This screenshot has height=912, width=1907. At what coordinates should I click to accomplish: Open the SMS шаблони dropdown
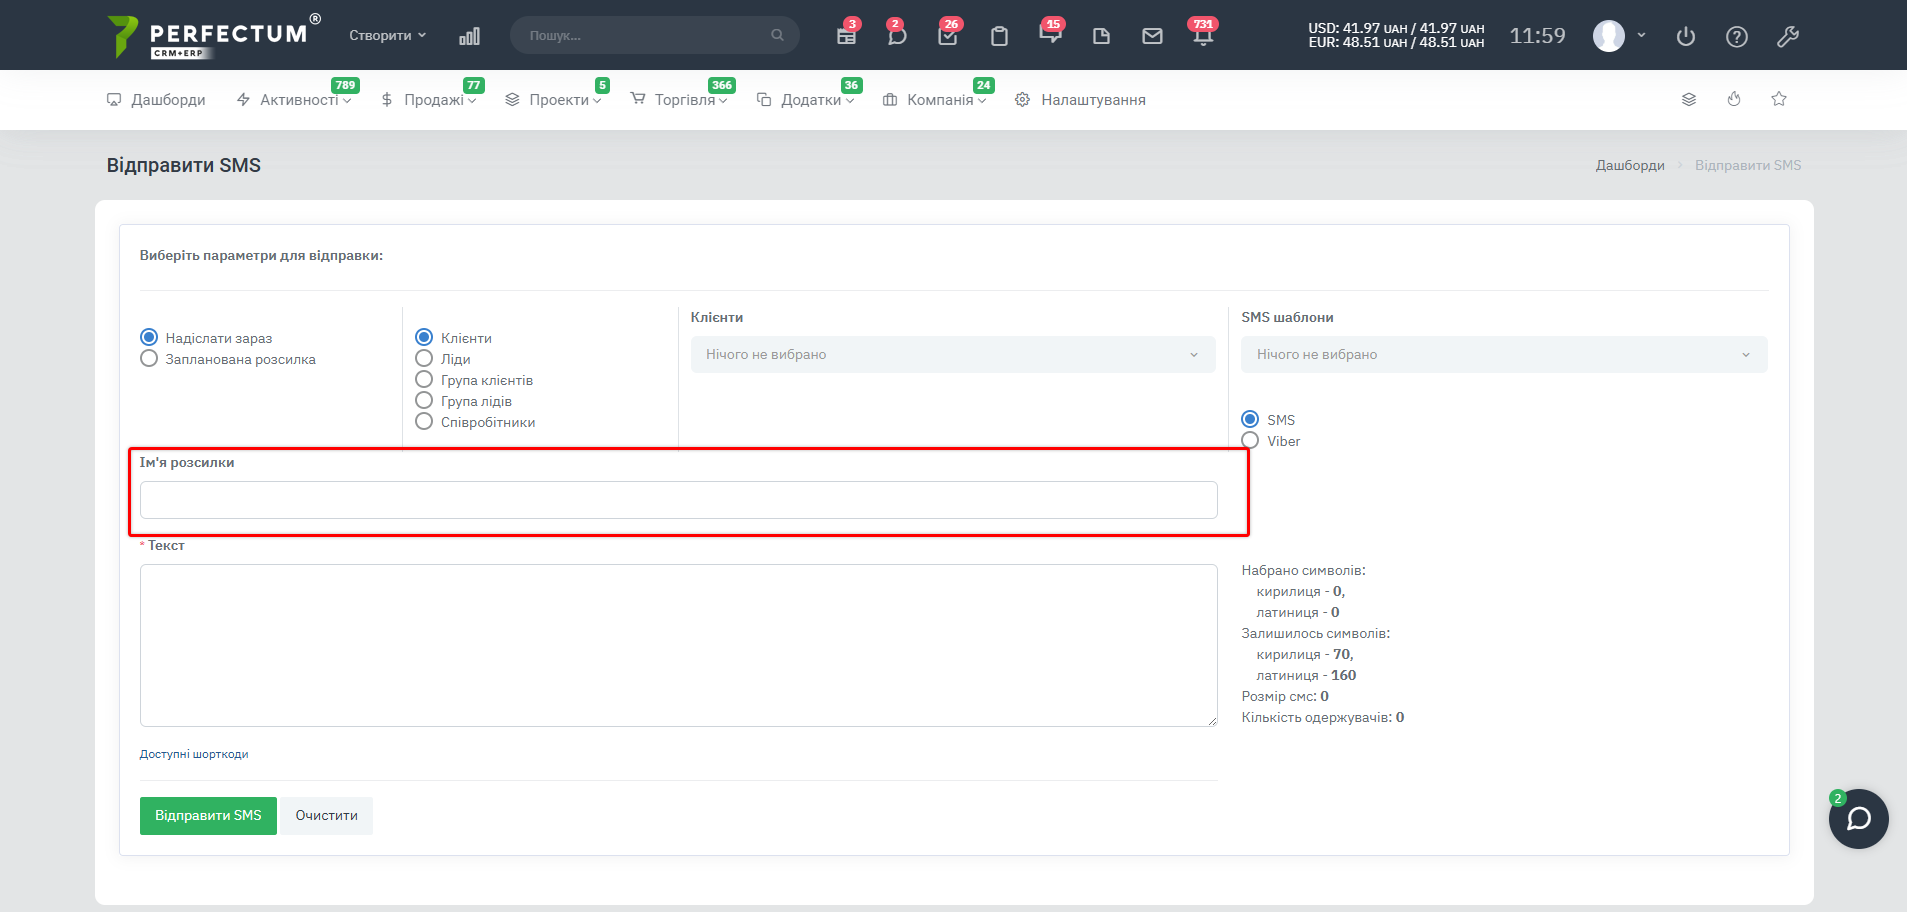point(1503,355)
